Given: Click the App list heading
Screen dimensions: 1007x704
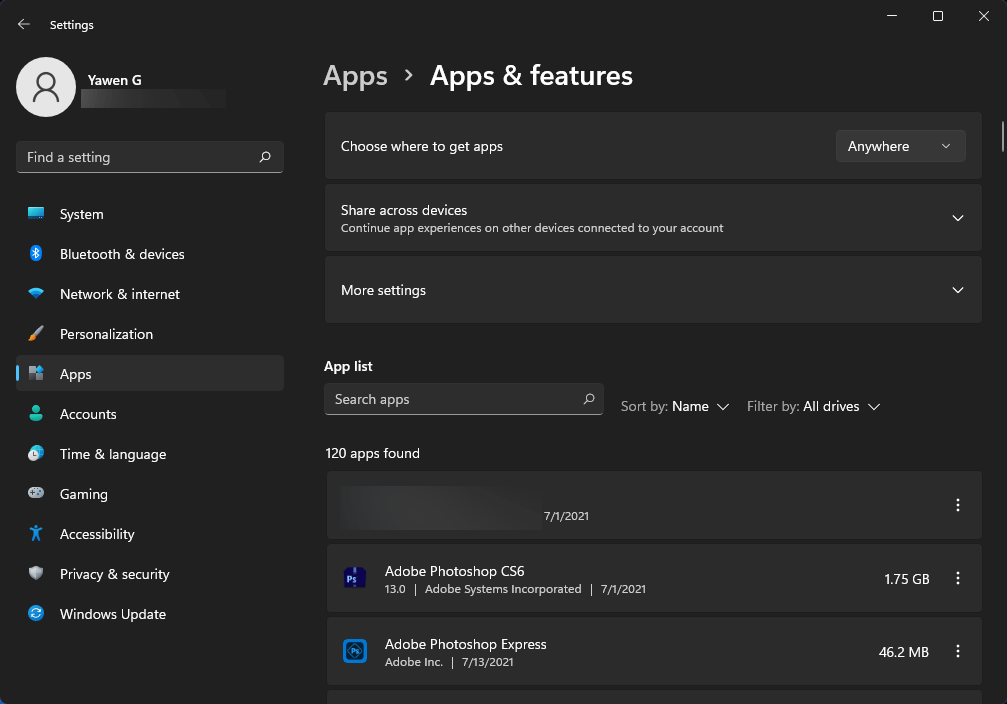Looking at the screenshot, I should click(x=348, y=366).
